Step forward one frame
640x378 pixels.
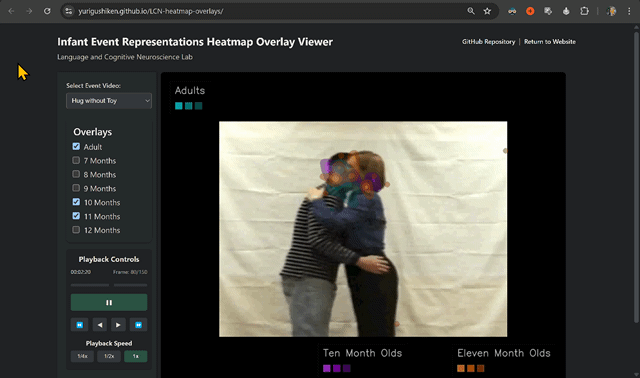[x=118, y=325]
